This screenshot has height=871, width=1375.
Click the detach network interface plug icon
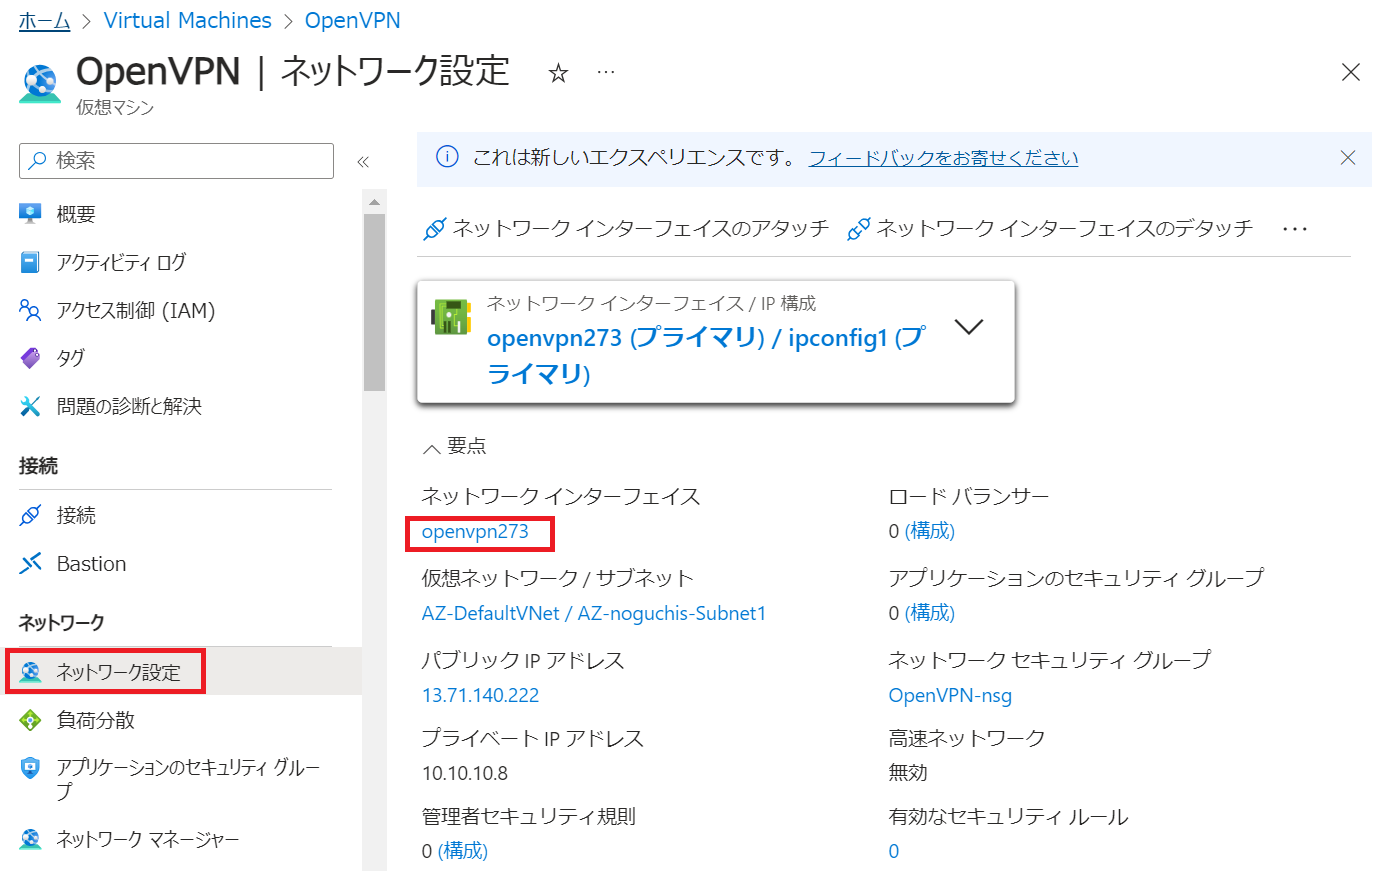point(858,229)
